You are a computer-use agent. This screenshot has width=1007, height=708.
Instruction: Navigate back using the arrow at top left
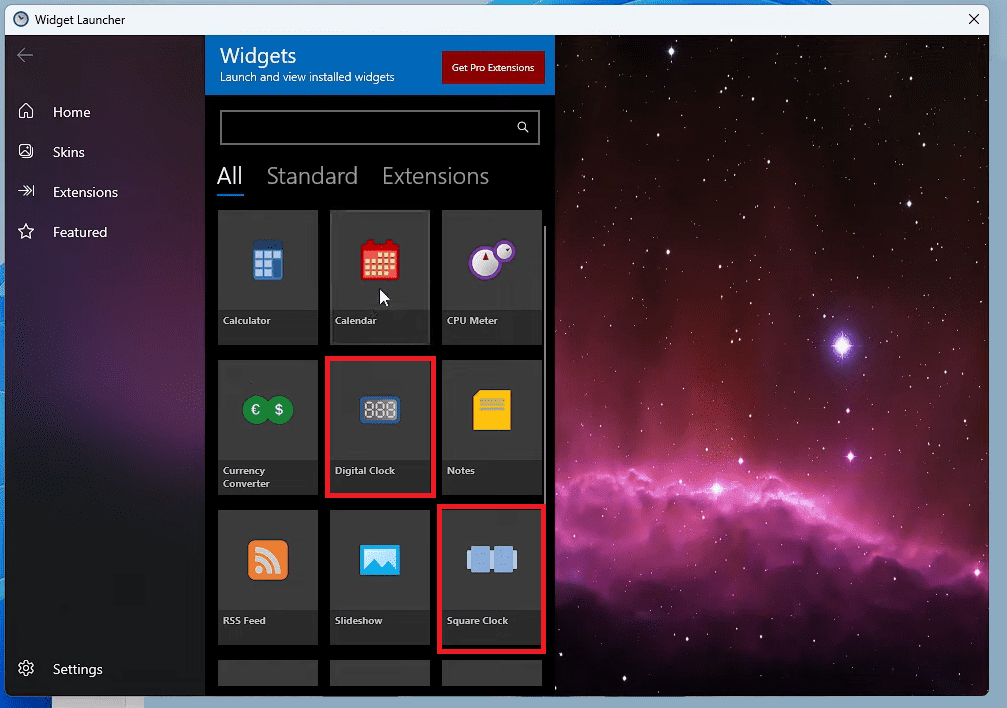[x=25, y=55]
